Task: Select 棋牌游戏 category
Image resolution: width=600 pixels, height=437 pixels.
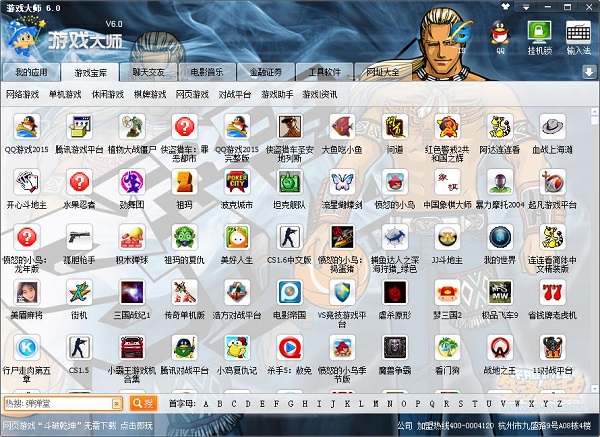Action: (x=150, y=94)
